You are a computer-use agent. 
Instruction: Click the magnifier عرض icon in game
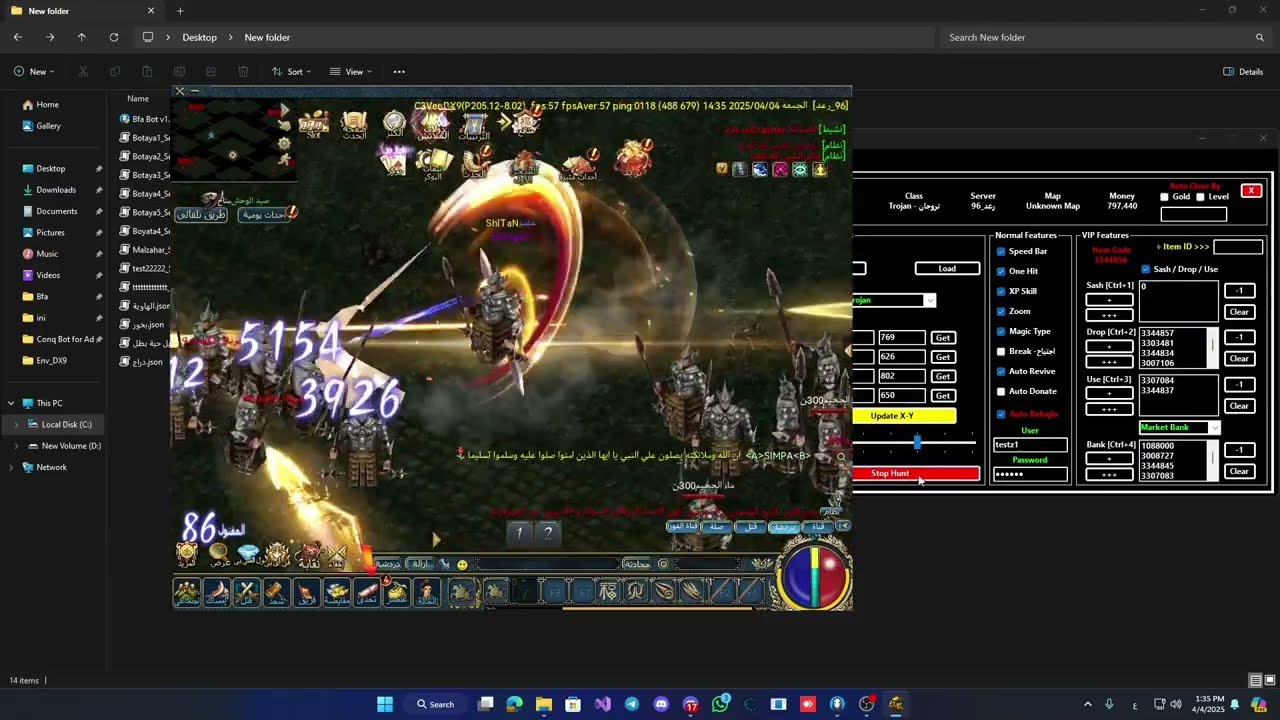pyautogui.click(x=219, y=553)
